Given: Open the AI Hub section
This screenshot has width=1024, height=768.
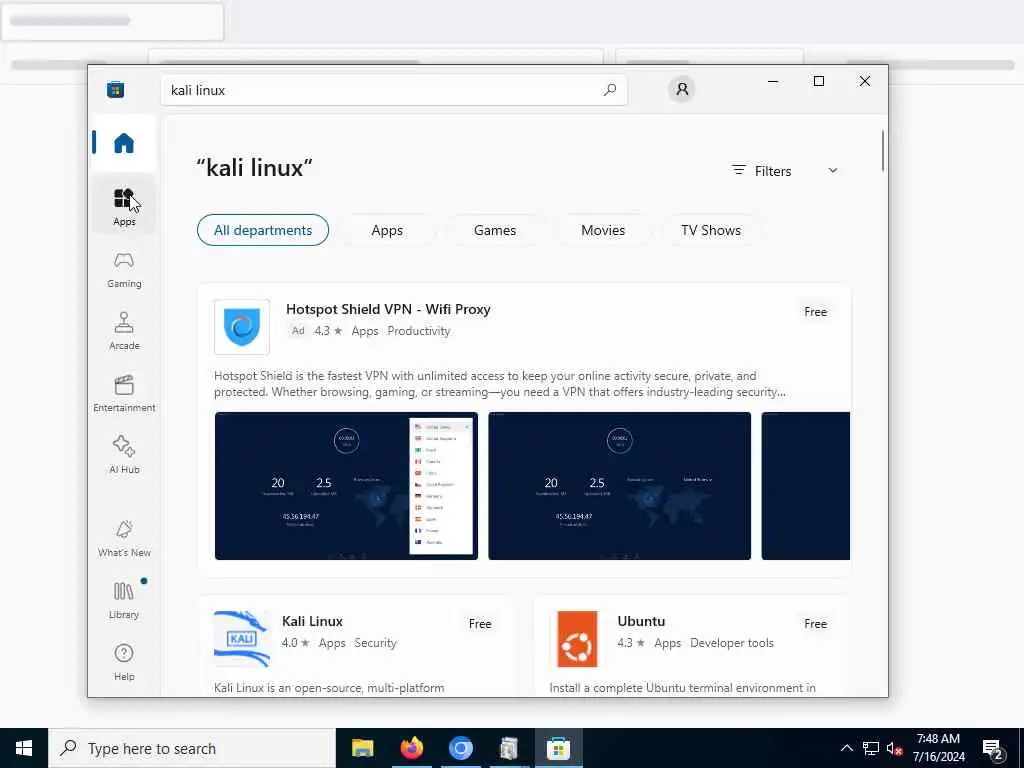Looking at the screenshot, I should [123, 455].
